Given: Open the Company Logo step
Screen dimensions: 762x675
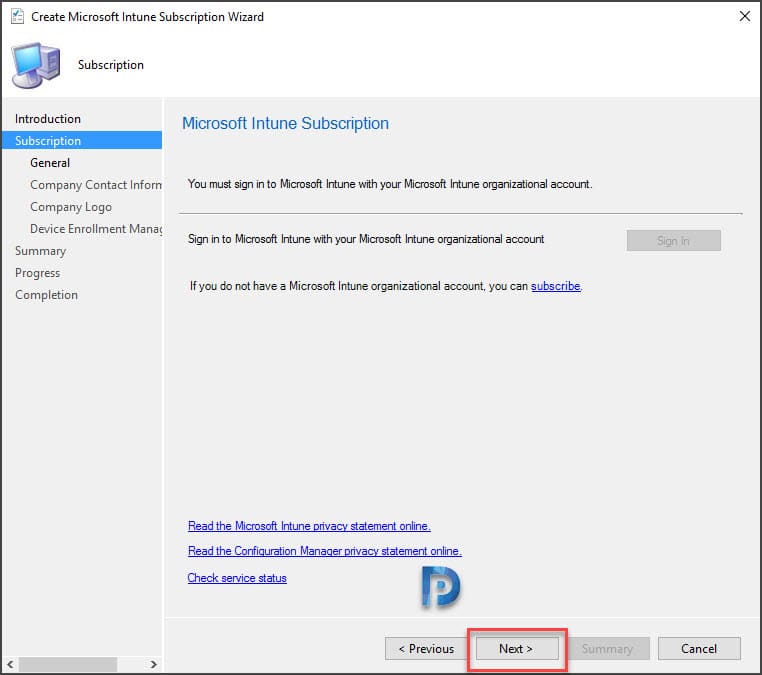Looking at the screenshot, I should (71, 207).
